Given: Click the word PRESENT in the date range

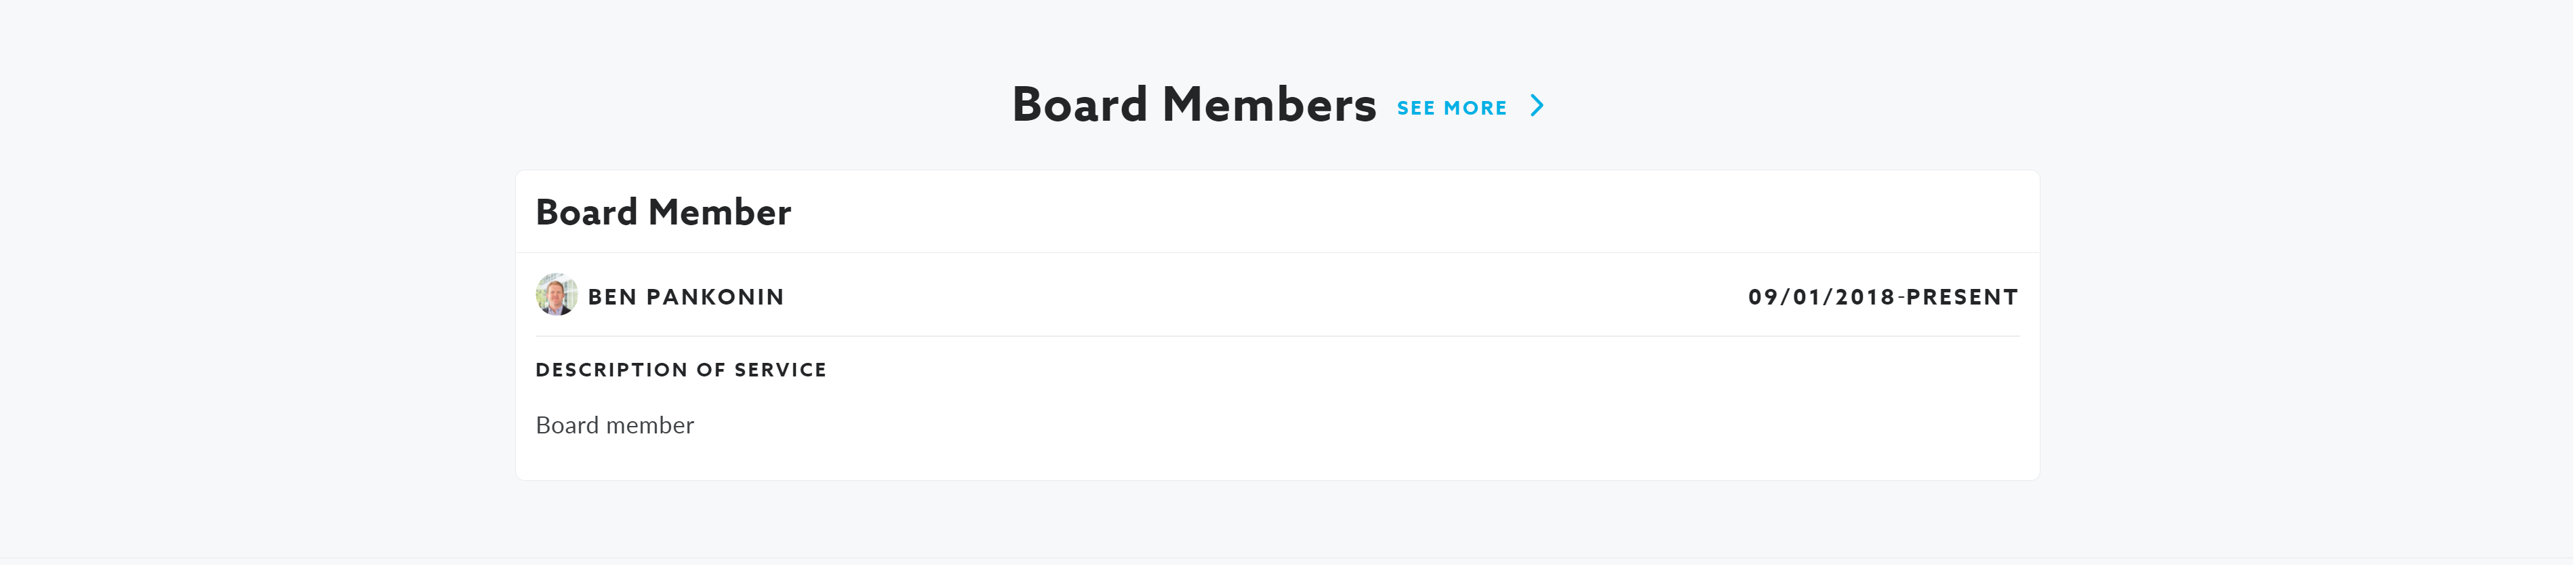Looking at the screenshot, I should pyautogui.click(x=1961, y=297).
